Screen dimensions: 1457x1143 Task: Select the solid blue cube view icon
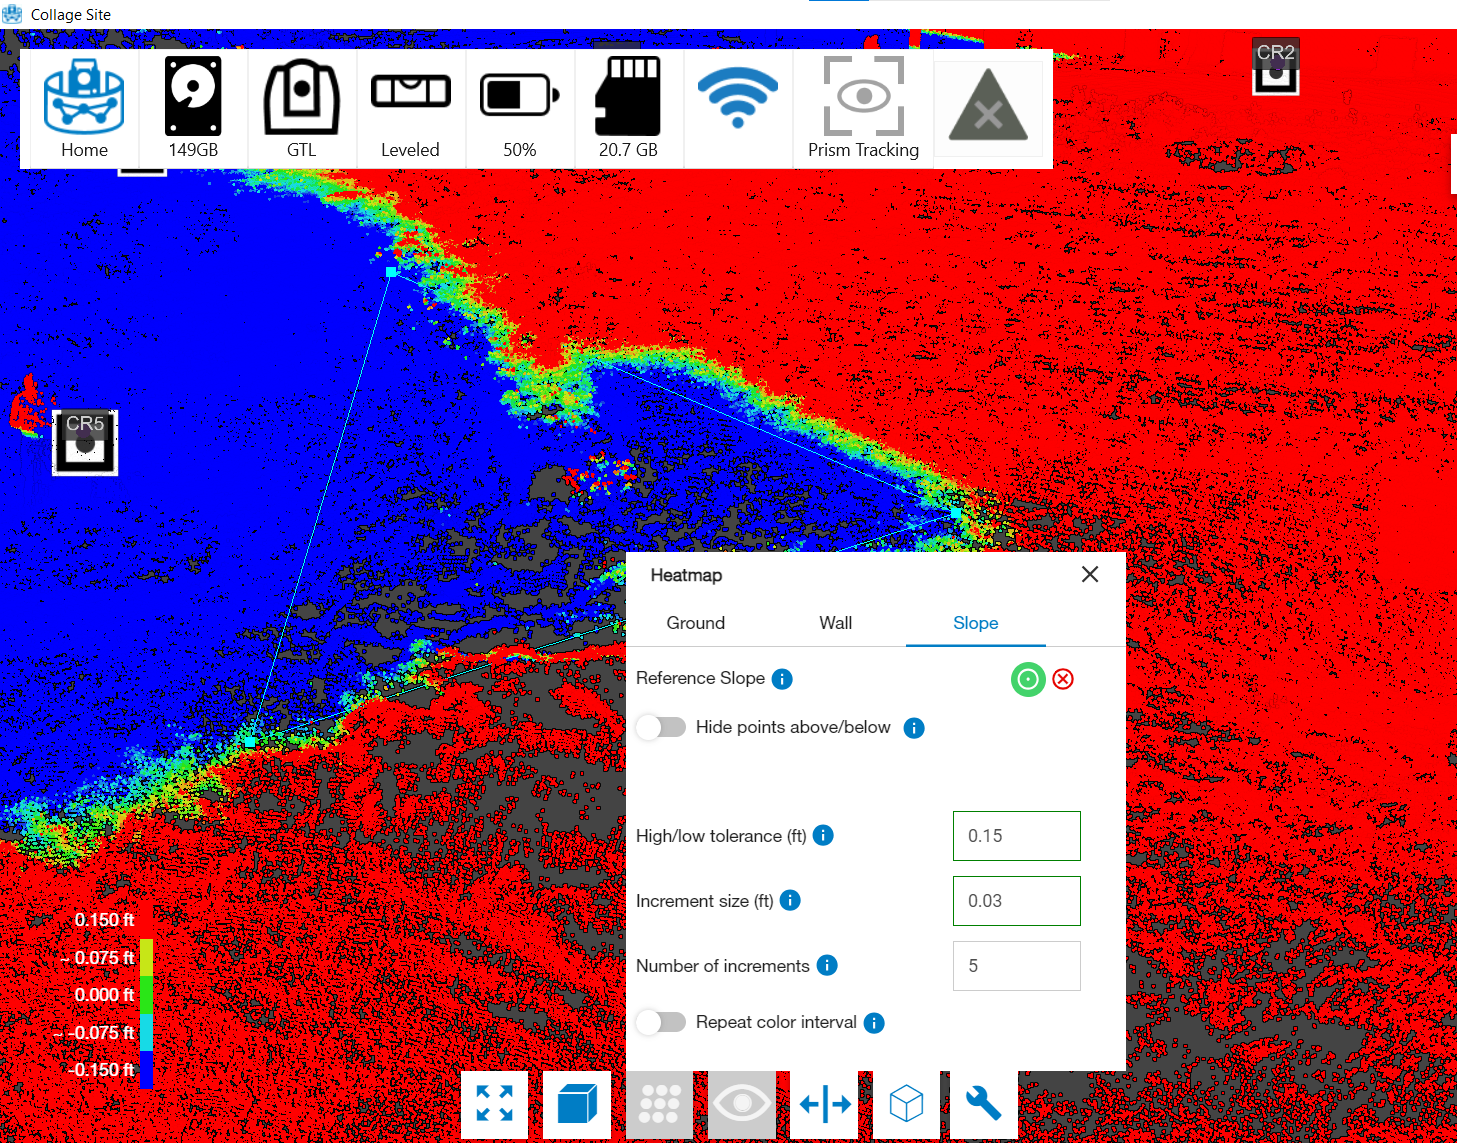pyautogui.click(x=577, y=1104)
